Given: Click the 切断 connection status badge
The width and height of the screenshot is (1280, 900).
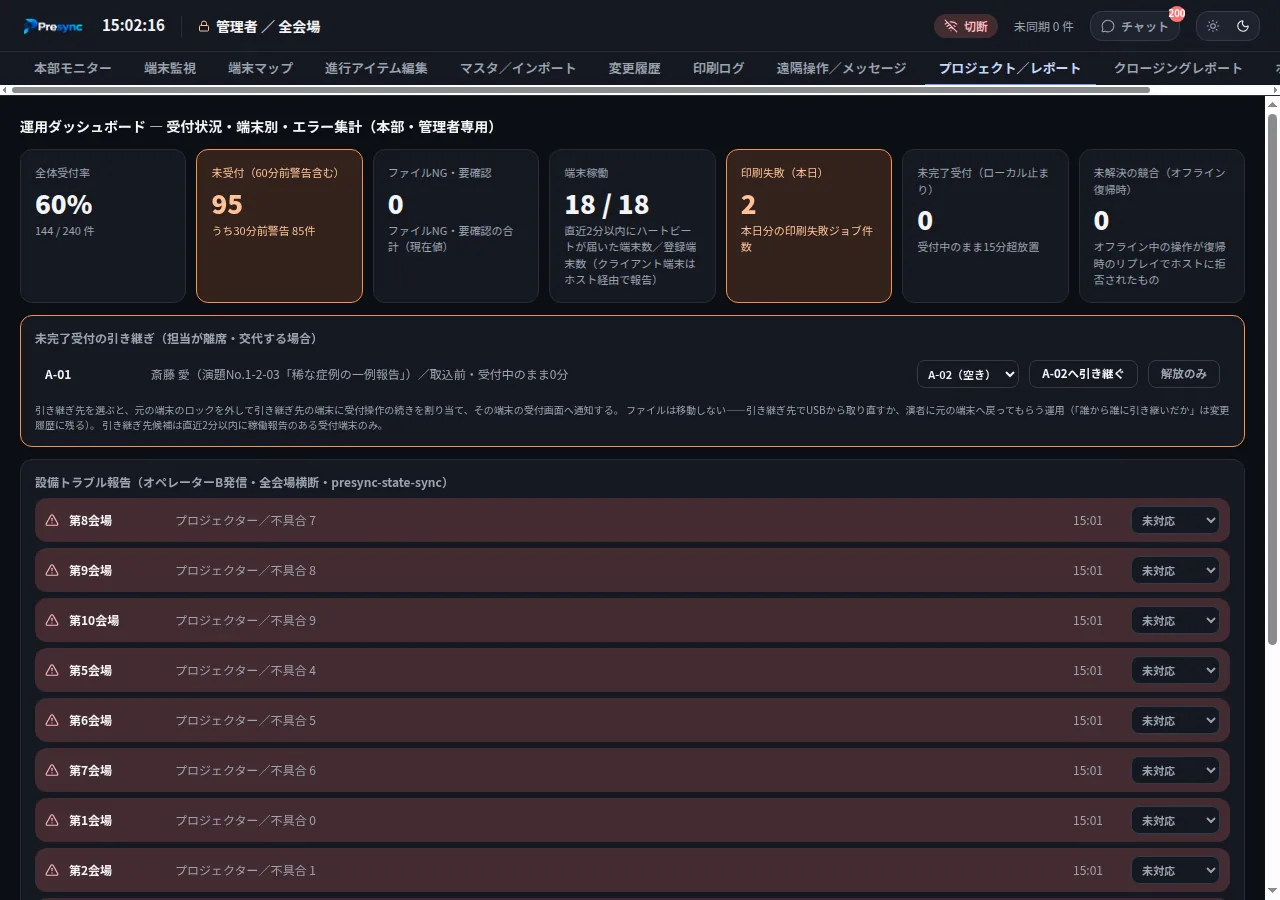Looking at the screenshot, I should (966, 26).
